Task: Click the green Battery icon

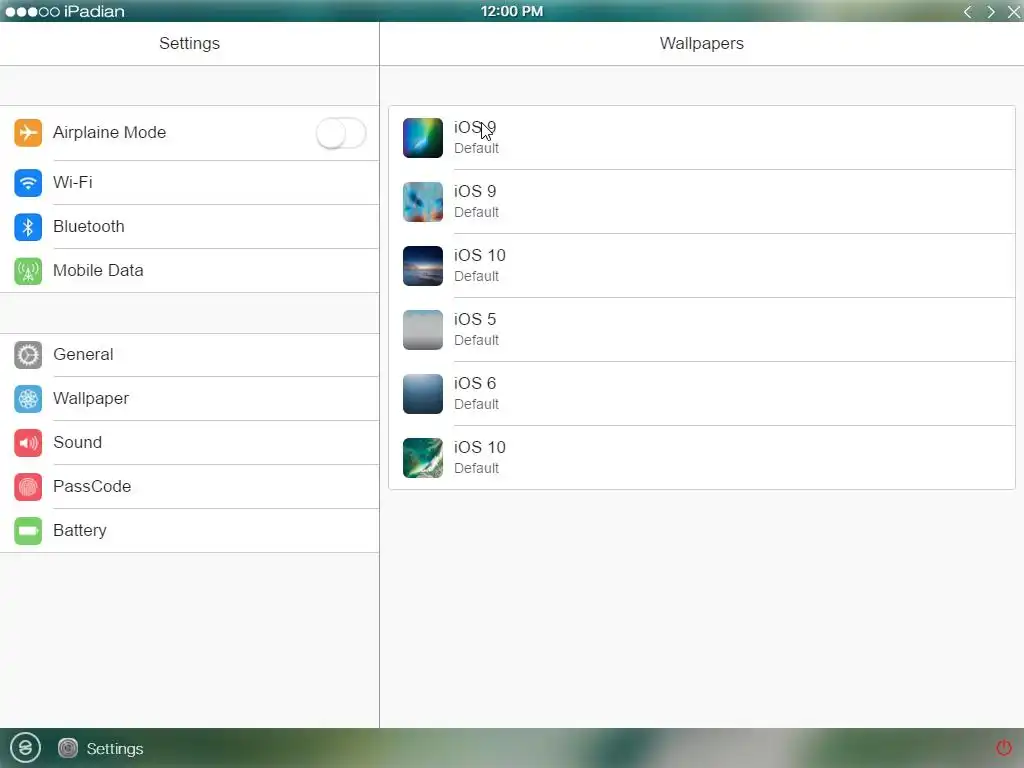Action: coord(28,531)
